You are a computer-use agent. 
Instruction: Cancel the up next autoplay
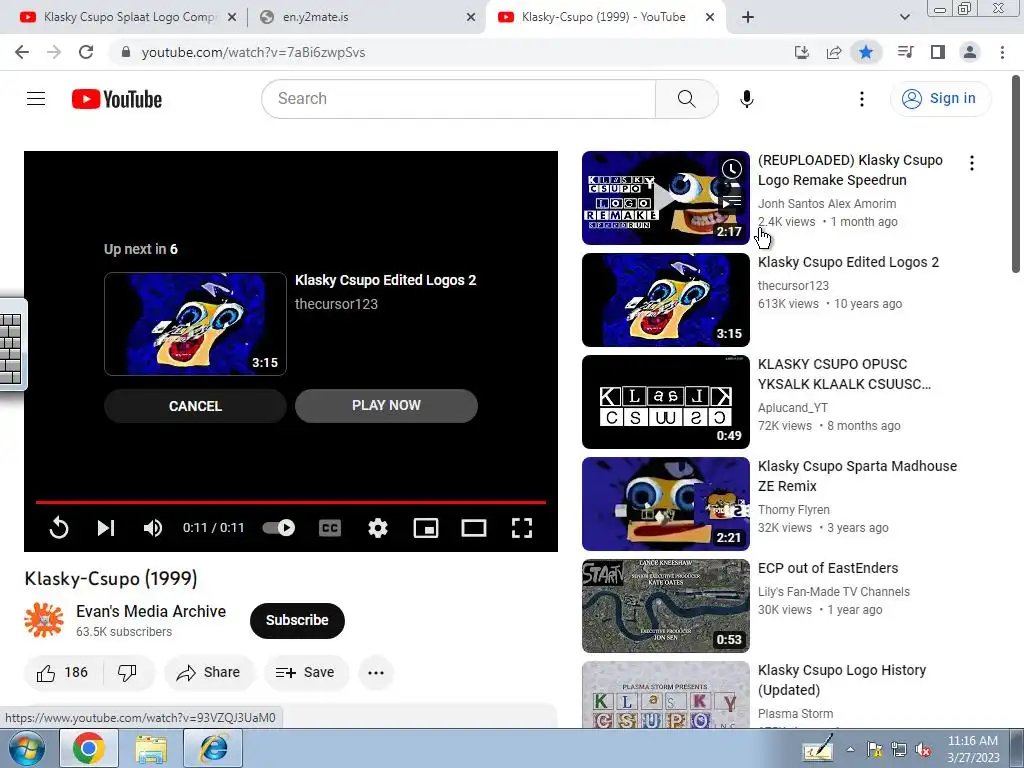pos(195,406)
